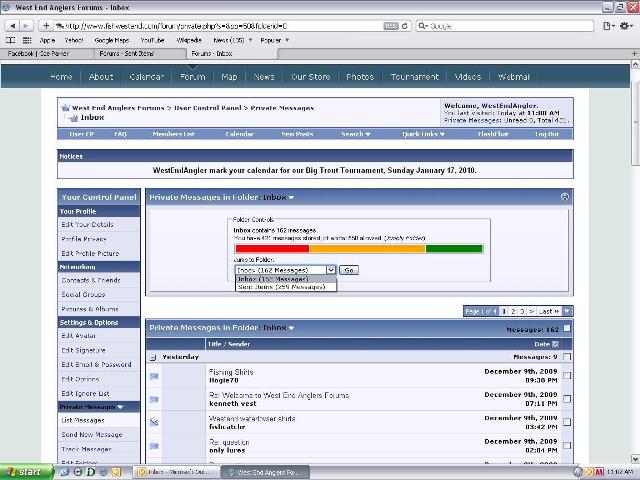This screenshot has height=480, width=640.
Task: Toggle the select-all checkbox next to Messages: 162
Action: click(x=567, y=328)
